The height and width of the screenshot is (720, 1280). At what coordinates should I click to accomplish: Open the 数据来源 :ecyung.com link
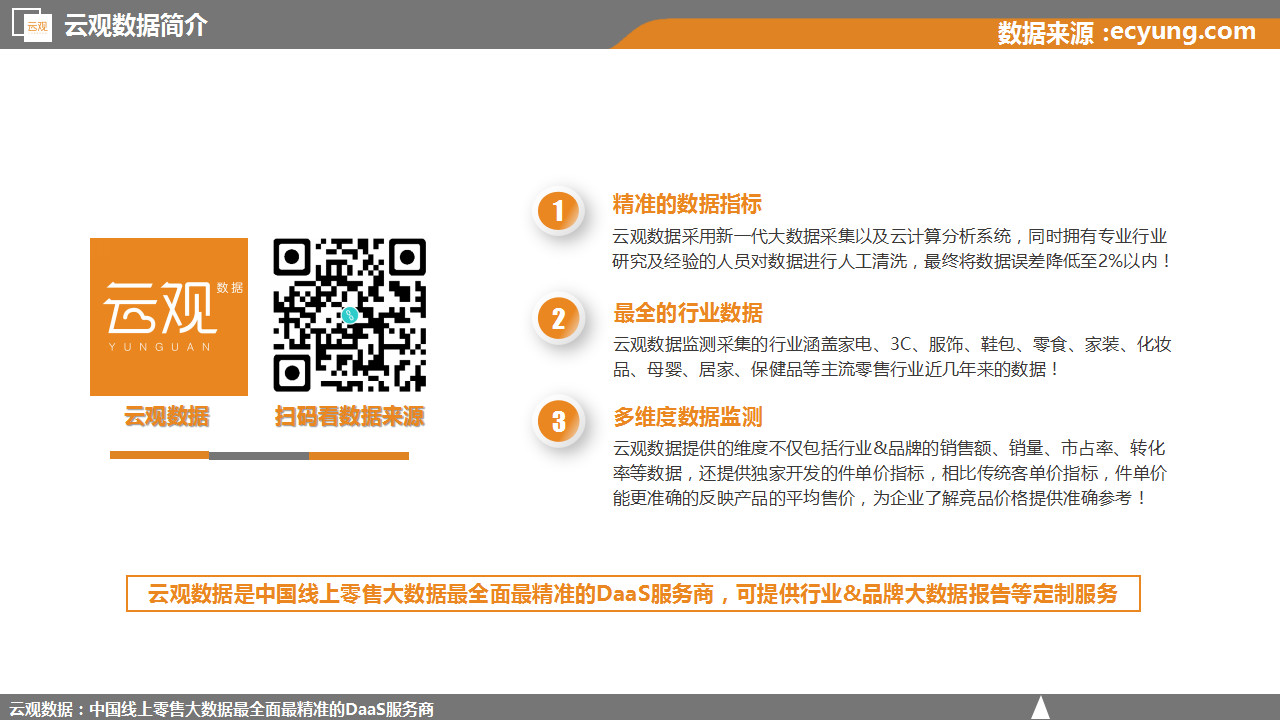point(1126,32)
